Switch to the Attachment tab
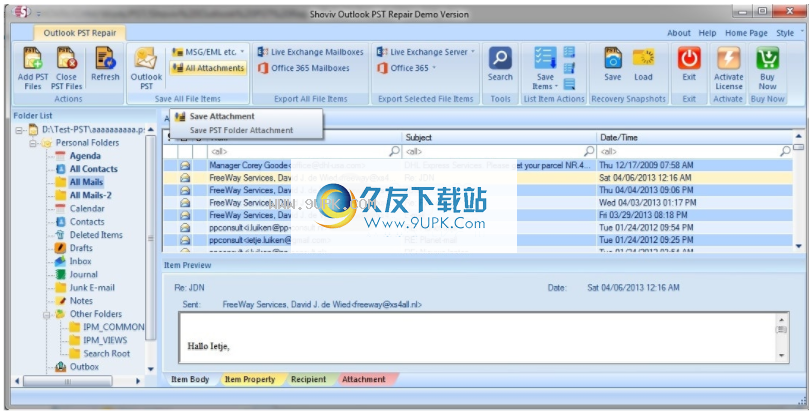 click(x=363, y=379)
